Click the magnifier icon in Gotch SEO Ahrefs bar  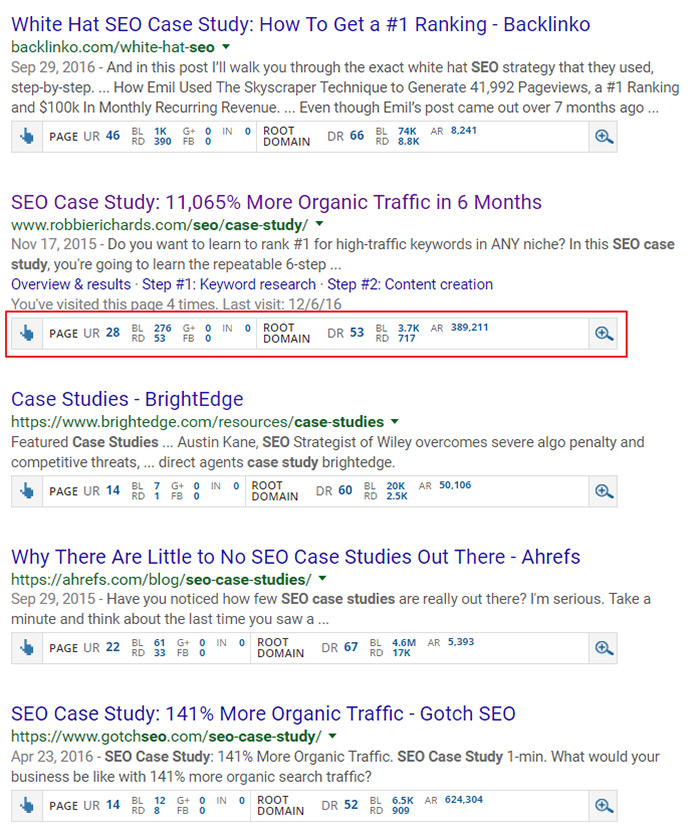point(603,805)
